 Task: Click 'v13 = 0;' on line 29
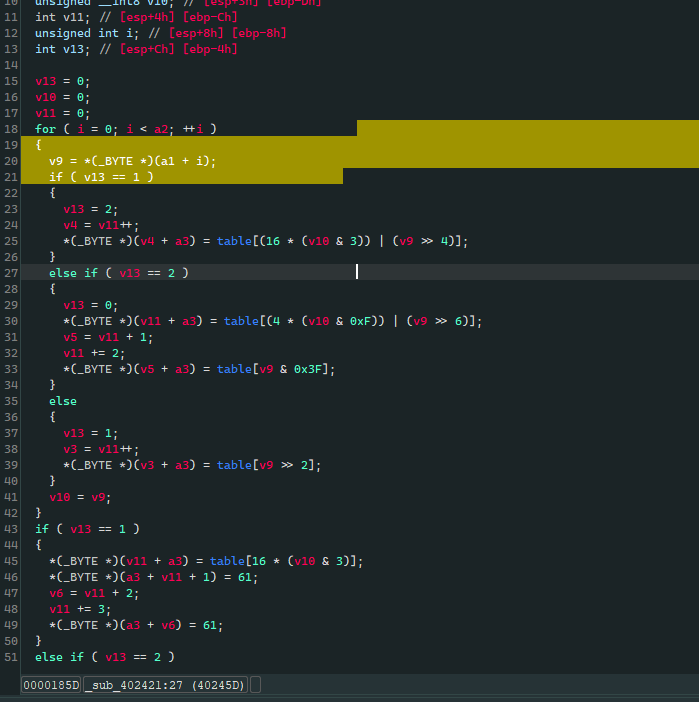(91, 305)
